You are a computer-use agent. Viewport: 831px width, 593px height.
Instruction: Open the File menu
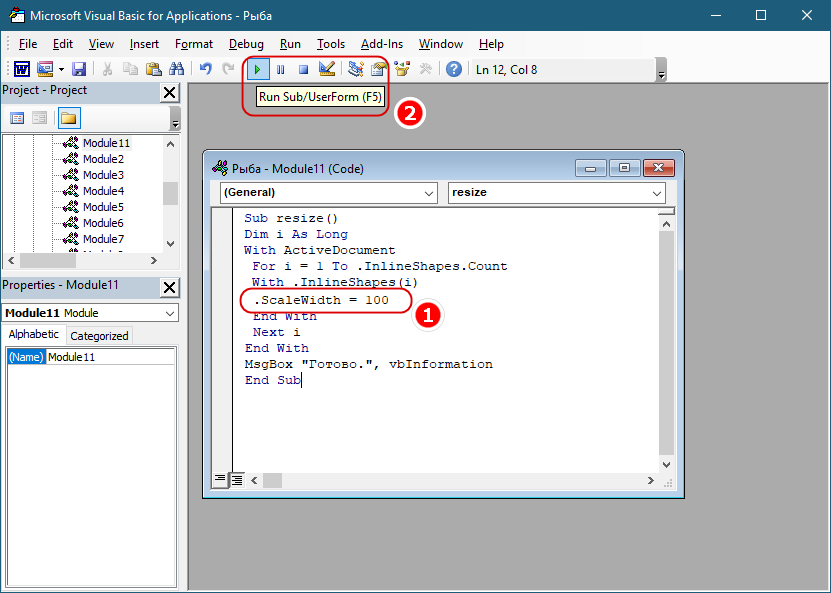28,44
